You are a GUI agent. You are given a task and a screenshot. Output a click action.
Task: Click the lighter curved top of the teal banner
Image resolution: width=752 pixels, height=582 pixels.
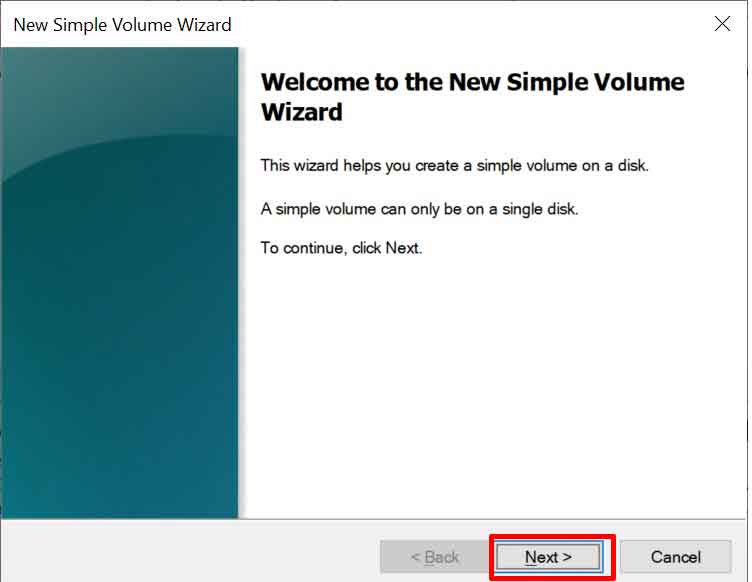120,91
